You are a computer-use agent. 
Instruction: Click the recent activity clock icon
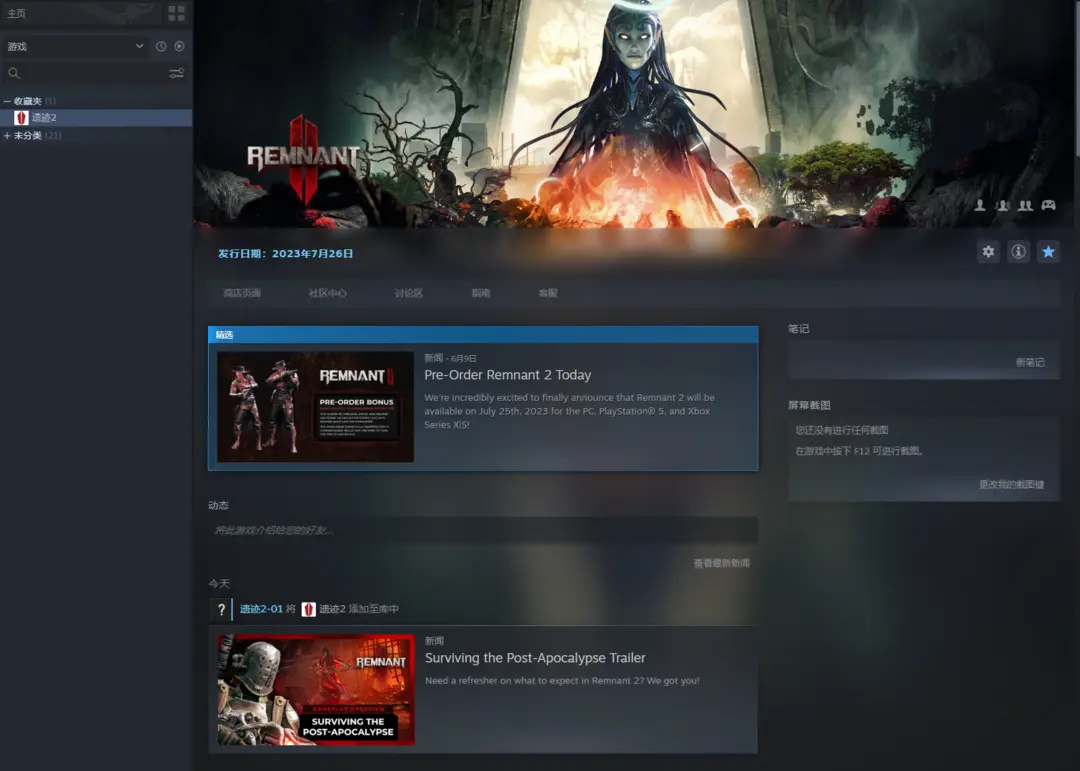point(160,46)
